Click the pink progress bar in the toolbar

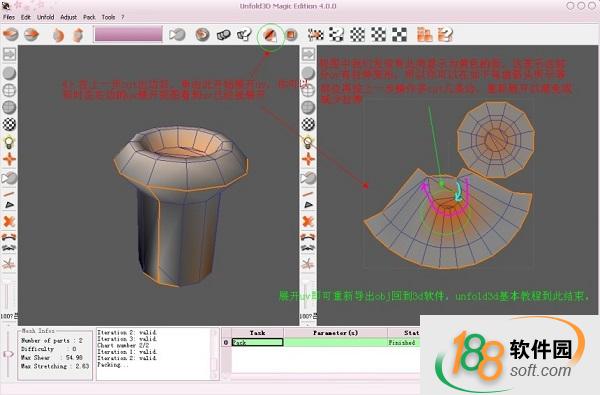coord(129,34)
